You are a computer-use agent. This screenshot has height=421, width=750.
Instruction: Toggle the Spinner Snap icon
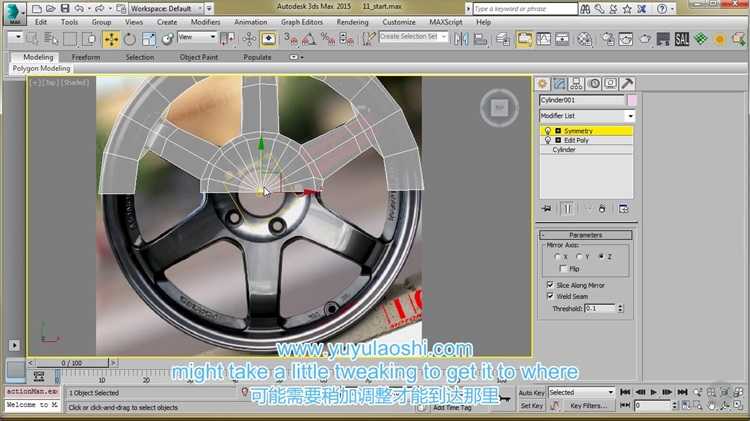(347, 39)
